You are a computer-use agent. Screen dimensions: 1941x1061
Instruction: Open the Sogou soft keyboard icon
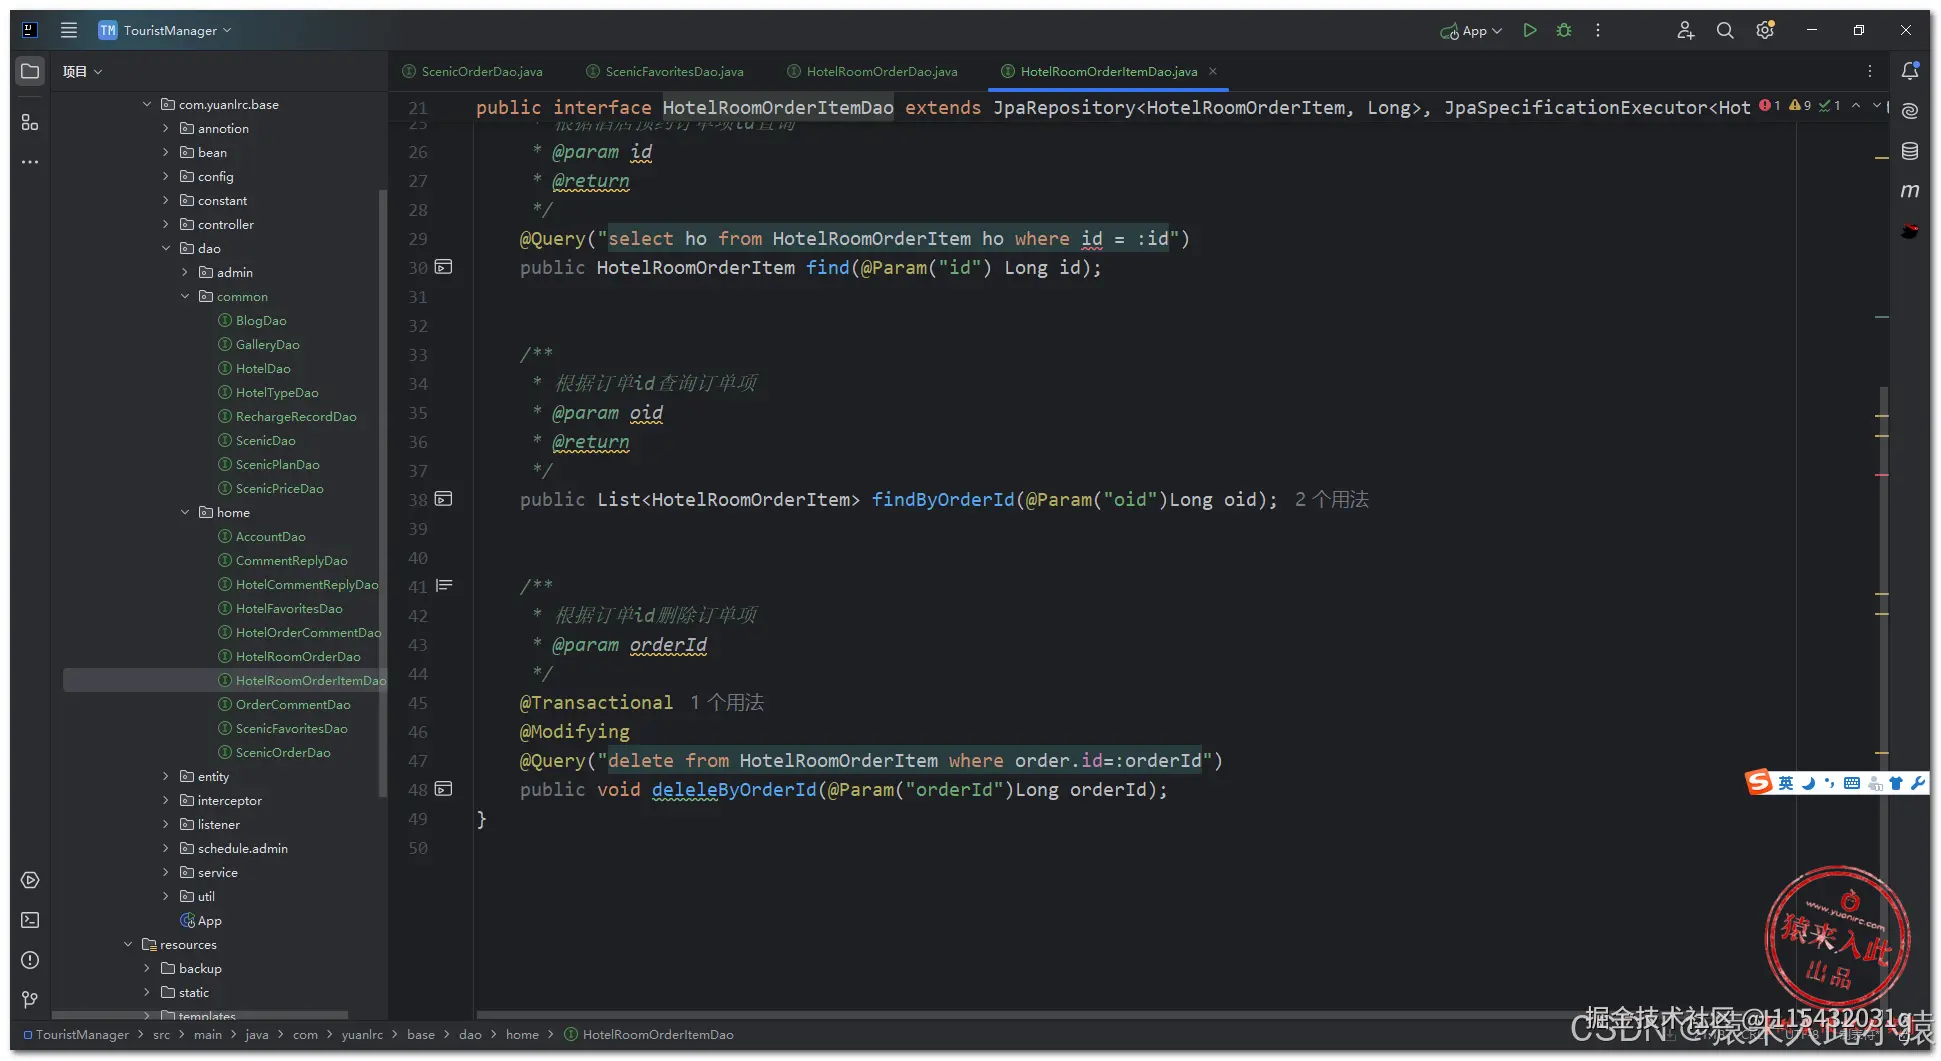pos(1852,783)
